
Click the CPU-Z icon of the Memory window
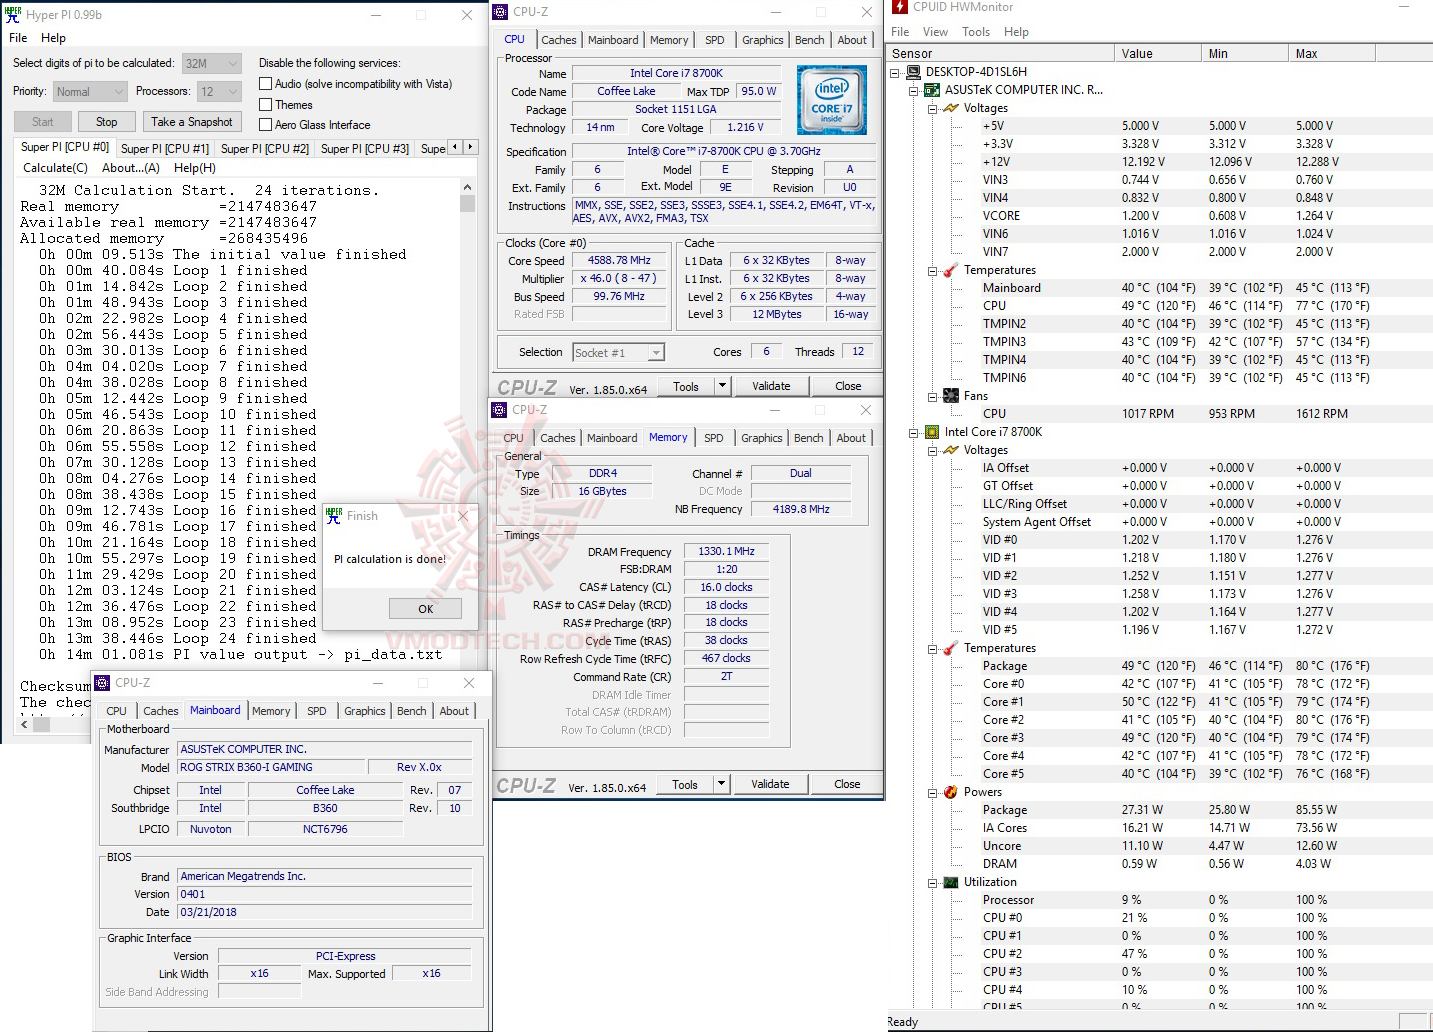click(499, 410)
